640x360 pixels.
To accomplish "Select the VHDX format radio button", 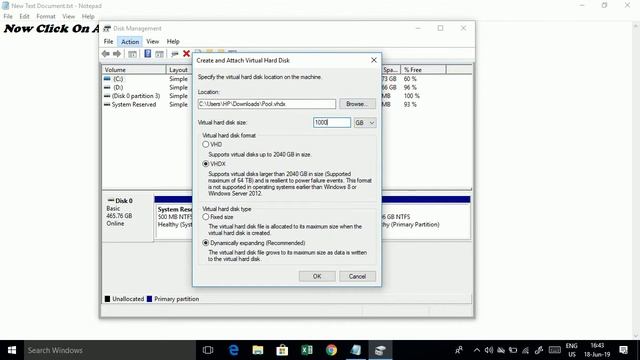I will coord(206,164).
